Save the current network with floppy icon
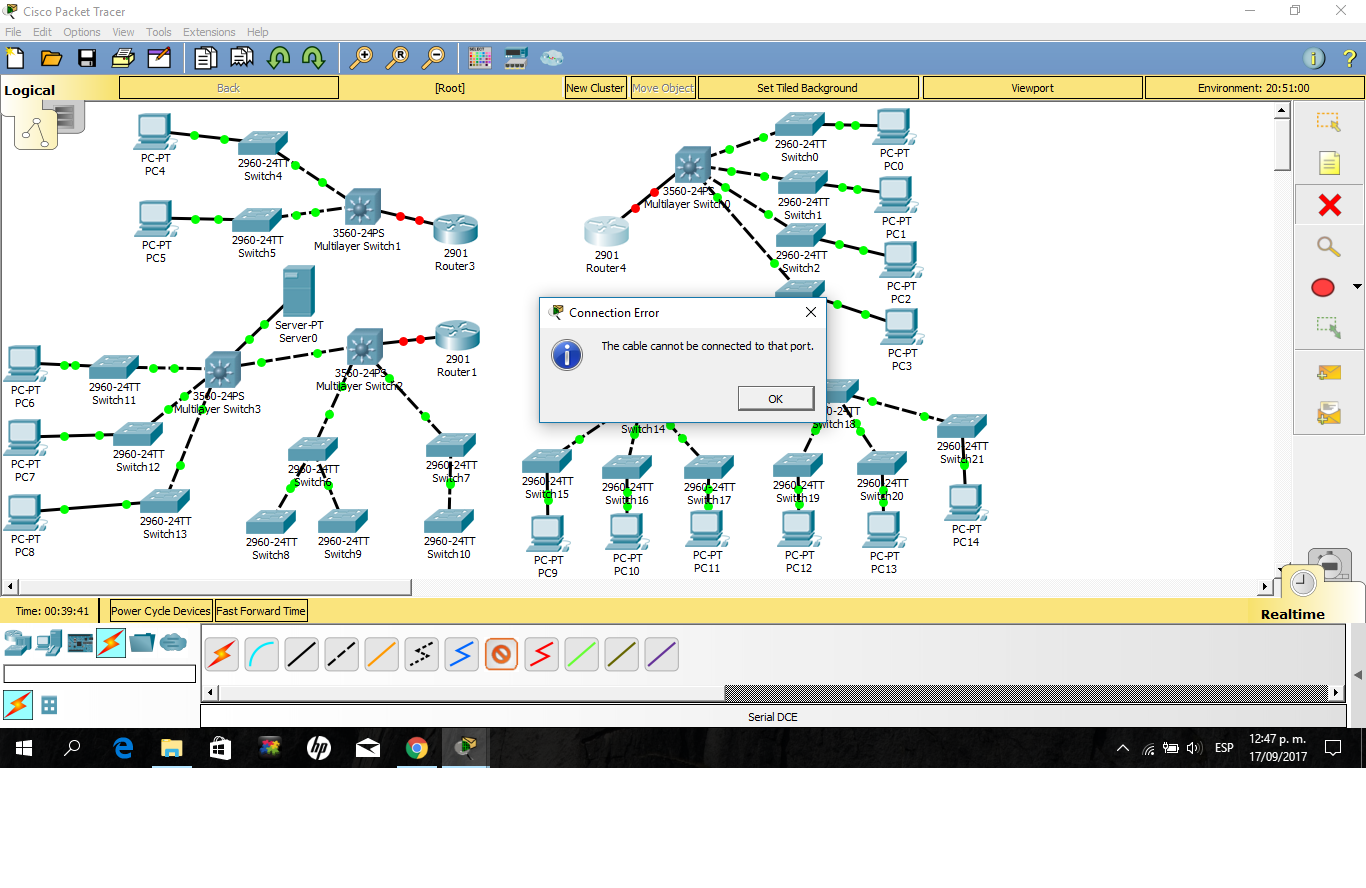Screen dimensions: 1366x888 coord(87,58)
